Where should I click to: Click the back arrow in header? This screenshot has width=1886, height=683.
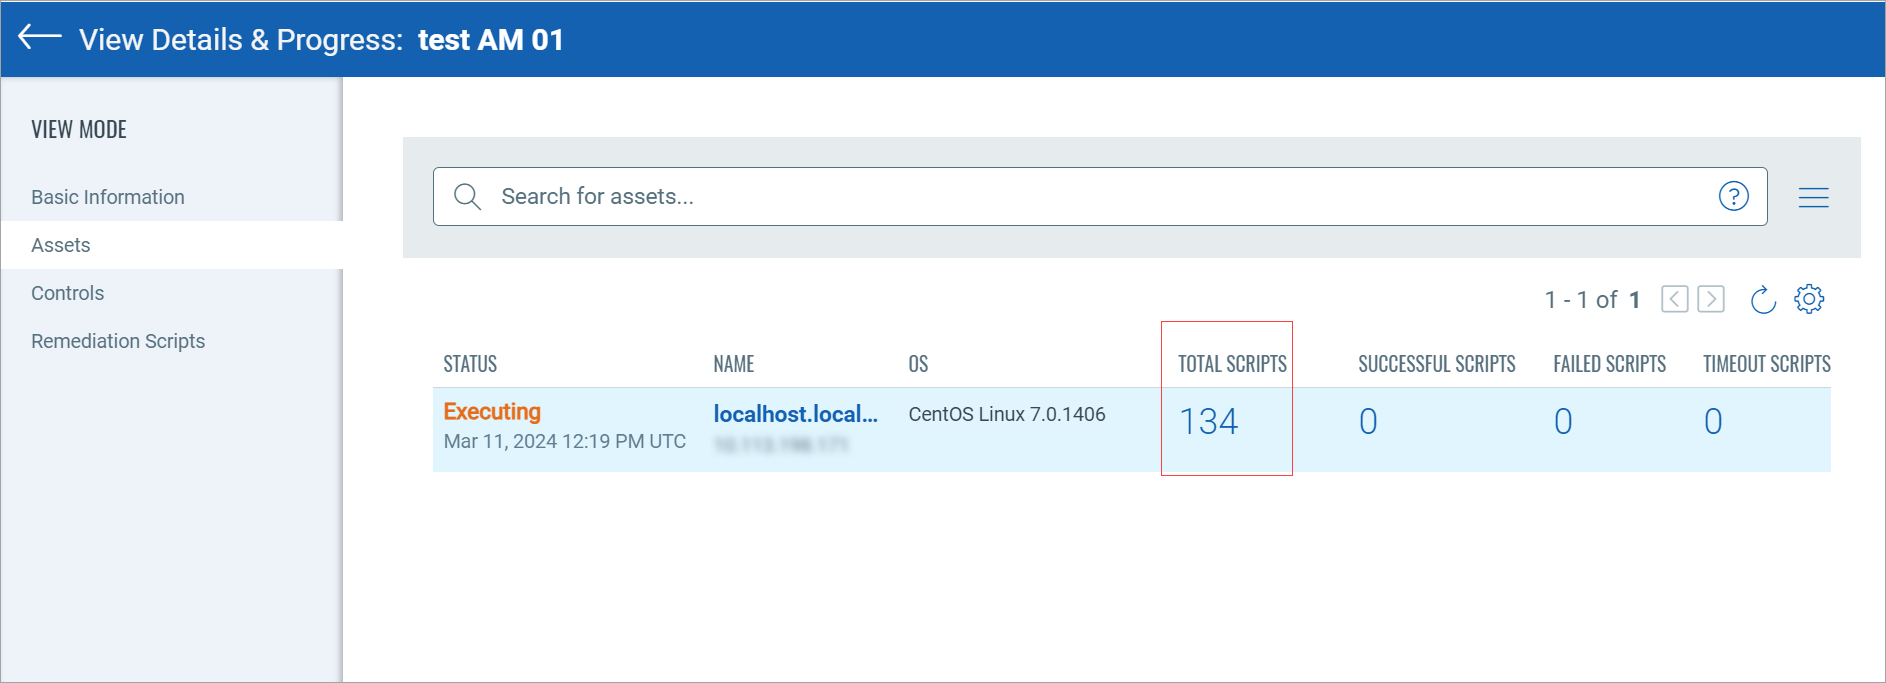click(40, 38)
